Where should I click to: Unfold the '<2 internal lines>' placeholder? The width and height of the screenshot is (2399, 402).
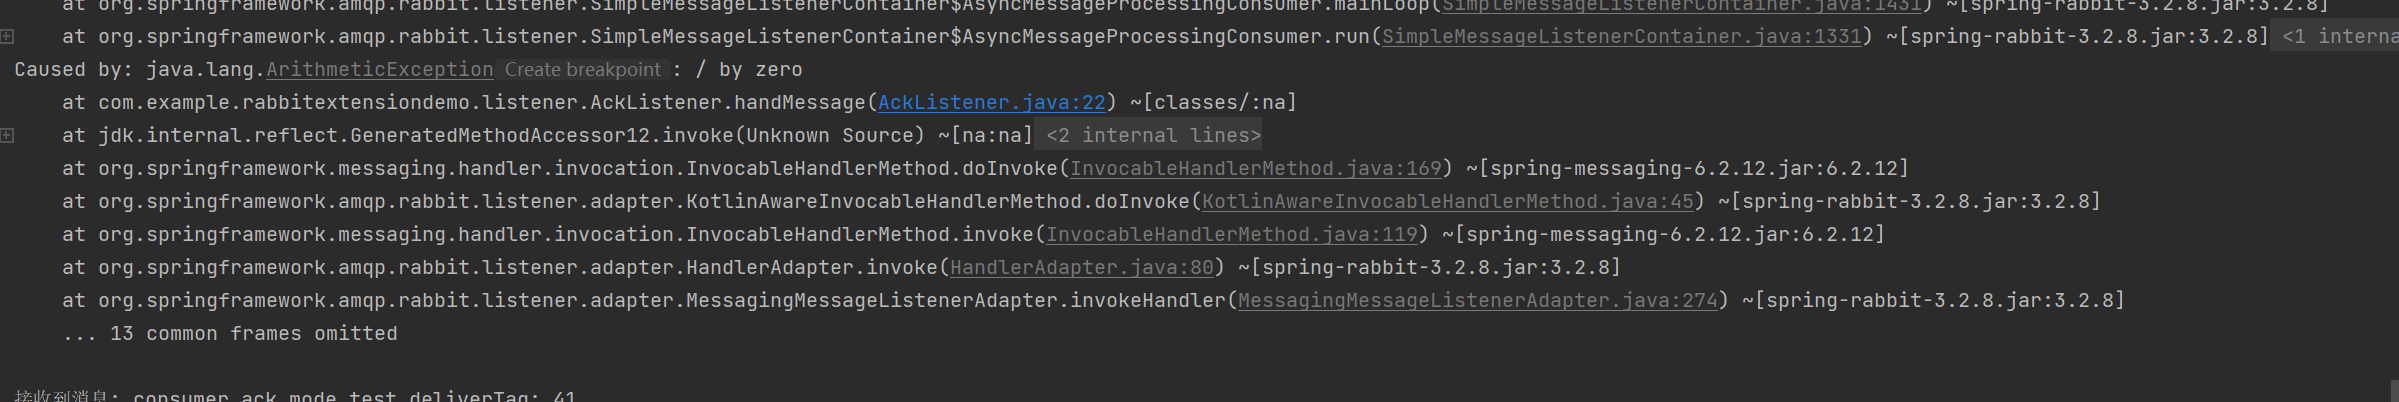click(x=1153, y=136)
